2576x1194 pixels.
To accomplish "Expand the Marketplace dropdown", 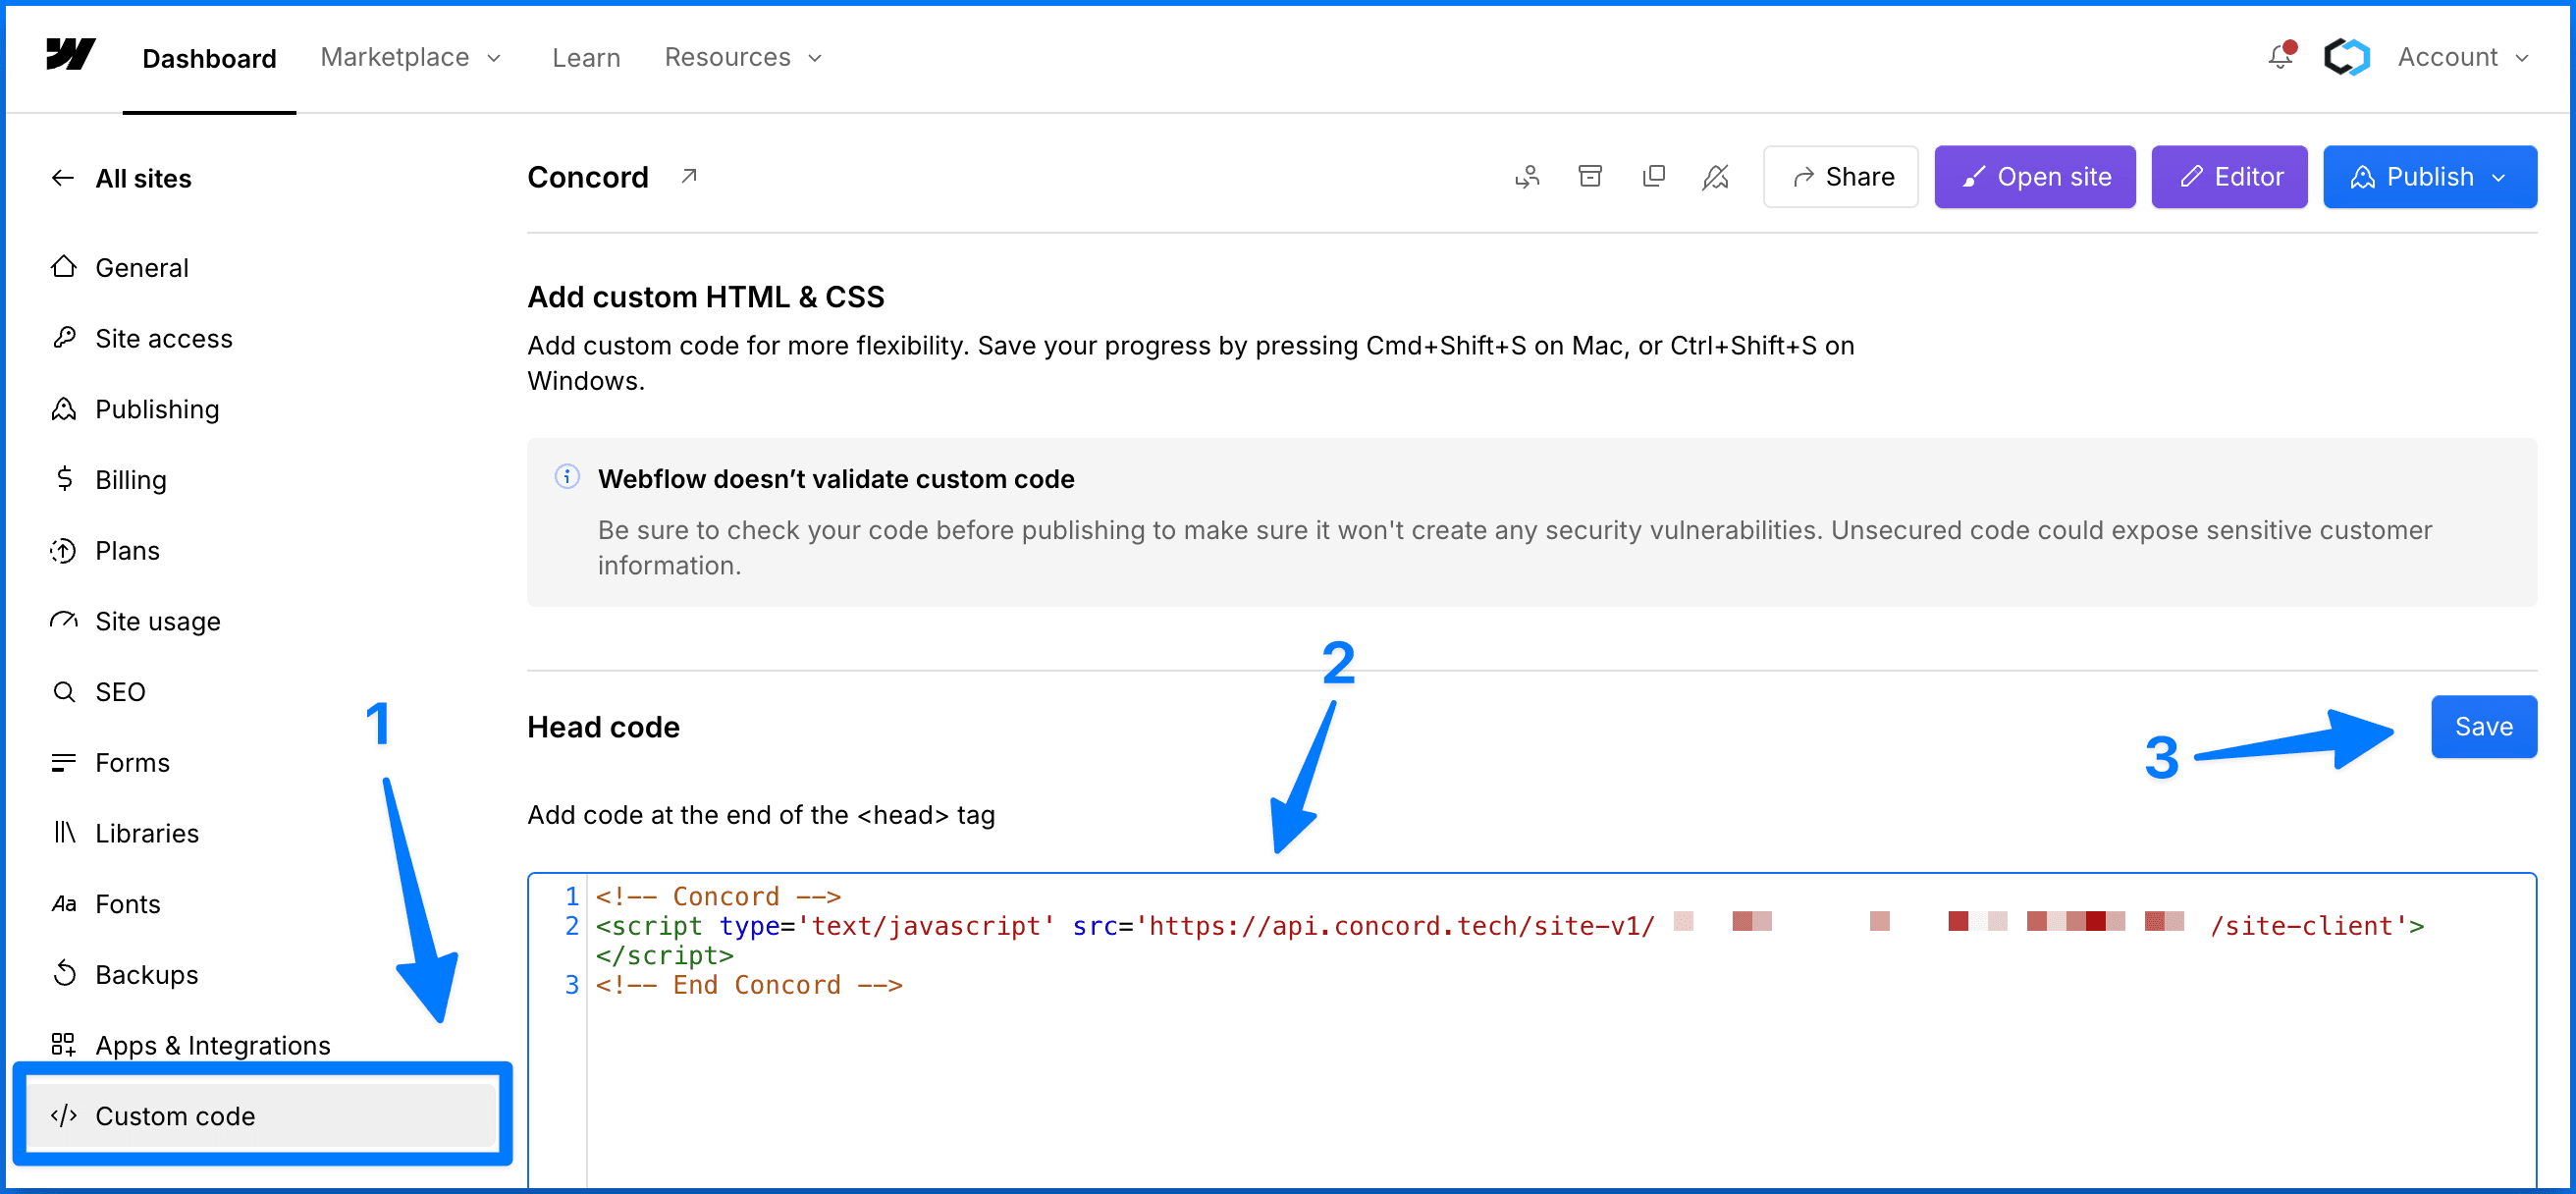I will pos(410,57).
